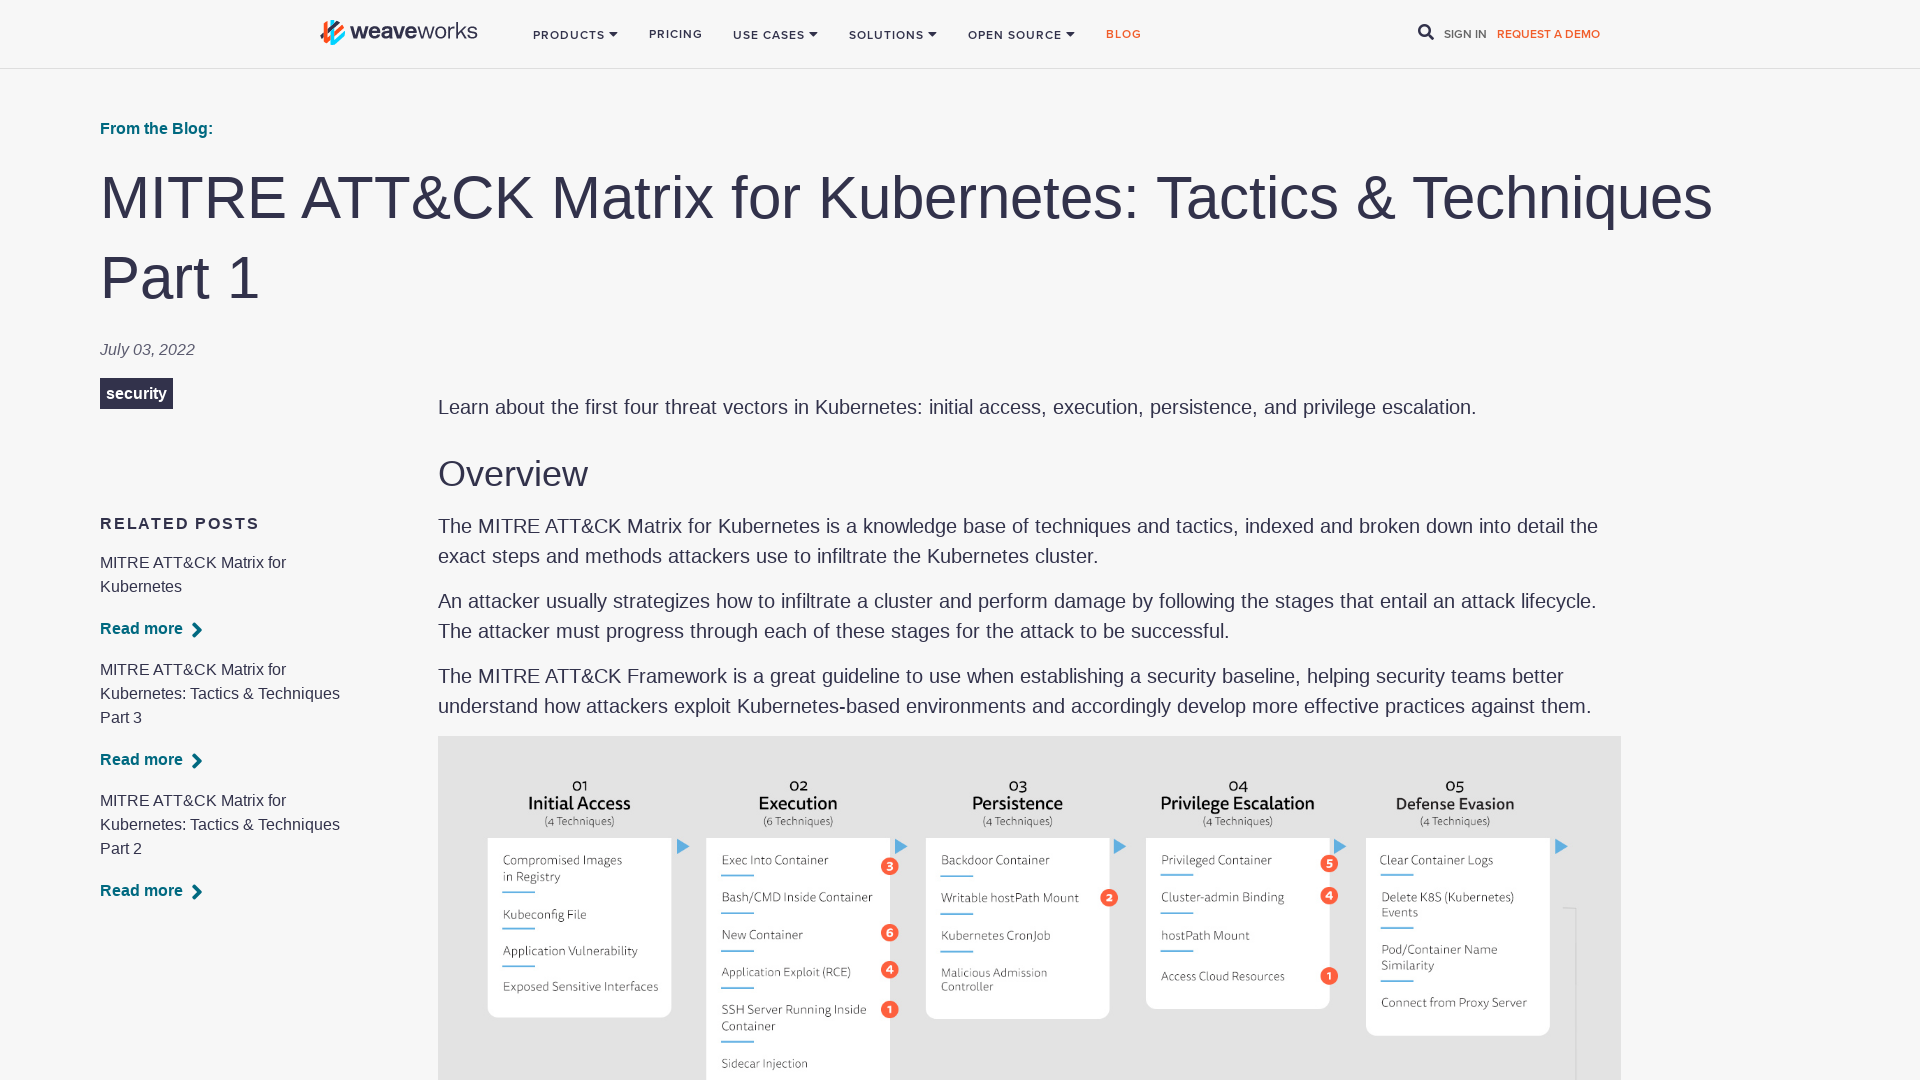Image resolution: width=1920 pixels, height=1080 pixels.
Task: Click the SIGN IN link
Action: click(x=1465, y=33)
